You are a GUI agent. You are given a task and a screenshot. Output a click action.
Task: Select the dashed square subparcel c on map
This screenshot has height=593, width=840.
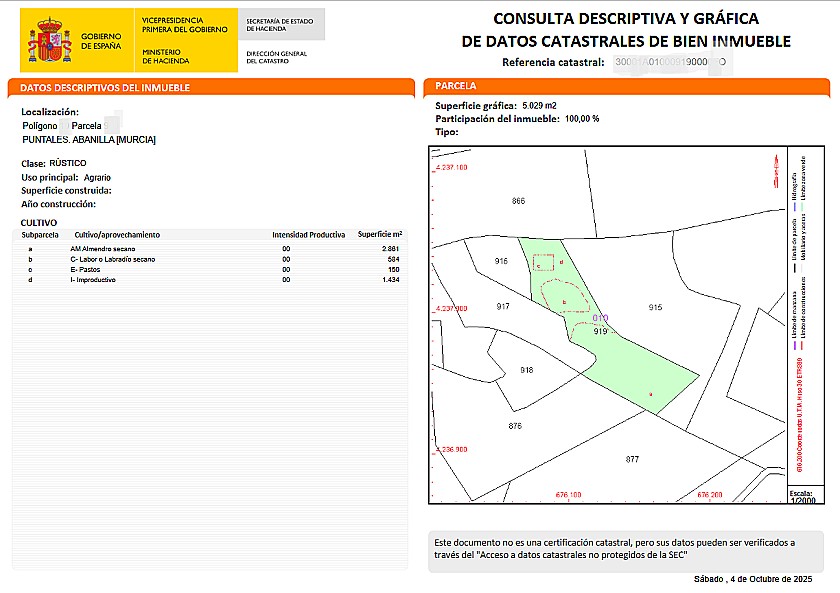coord(543,264)
